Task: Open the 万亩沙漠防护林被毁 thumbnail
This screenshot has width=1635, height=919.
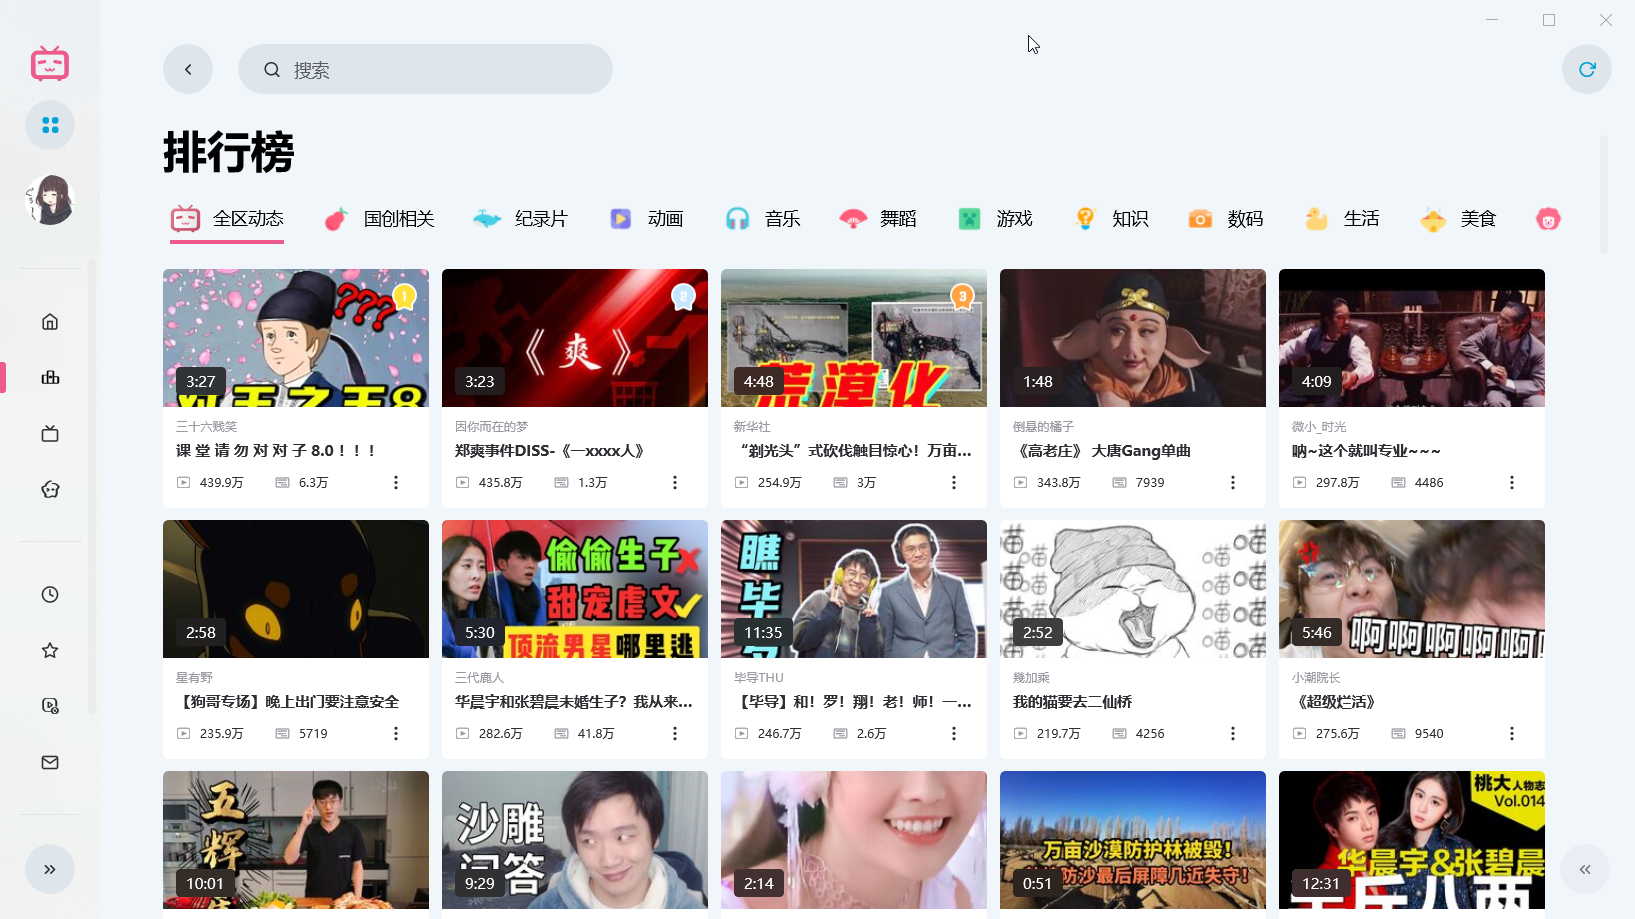Action: pyautogui.click(x=1133, y=840)
